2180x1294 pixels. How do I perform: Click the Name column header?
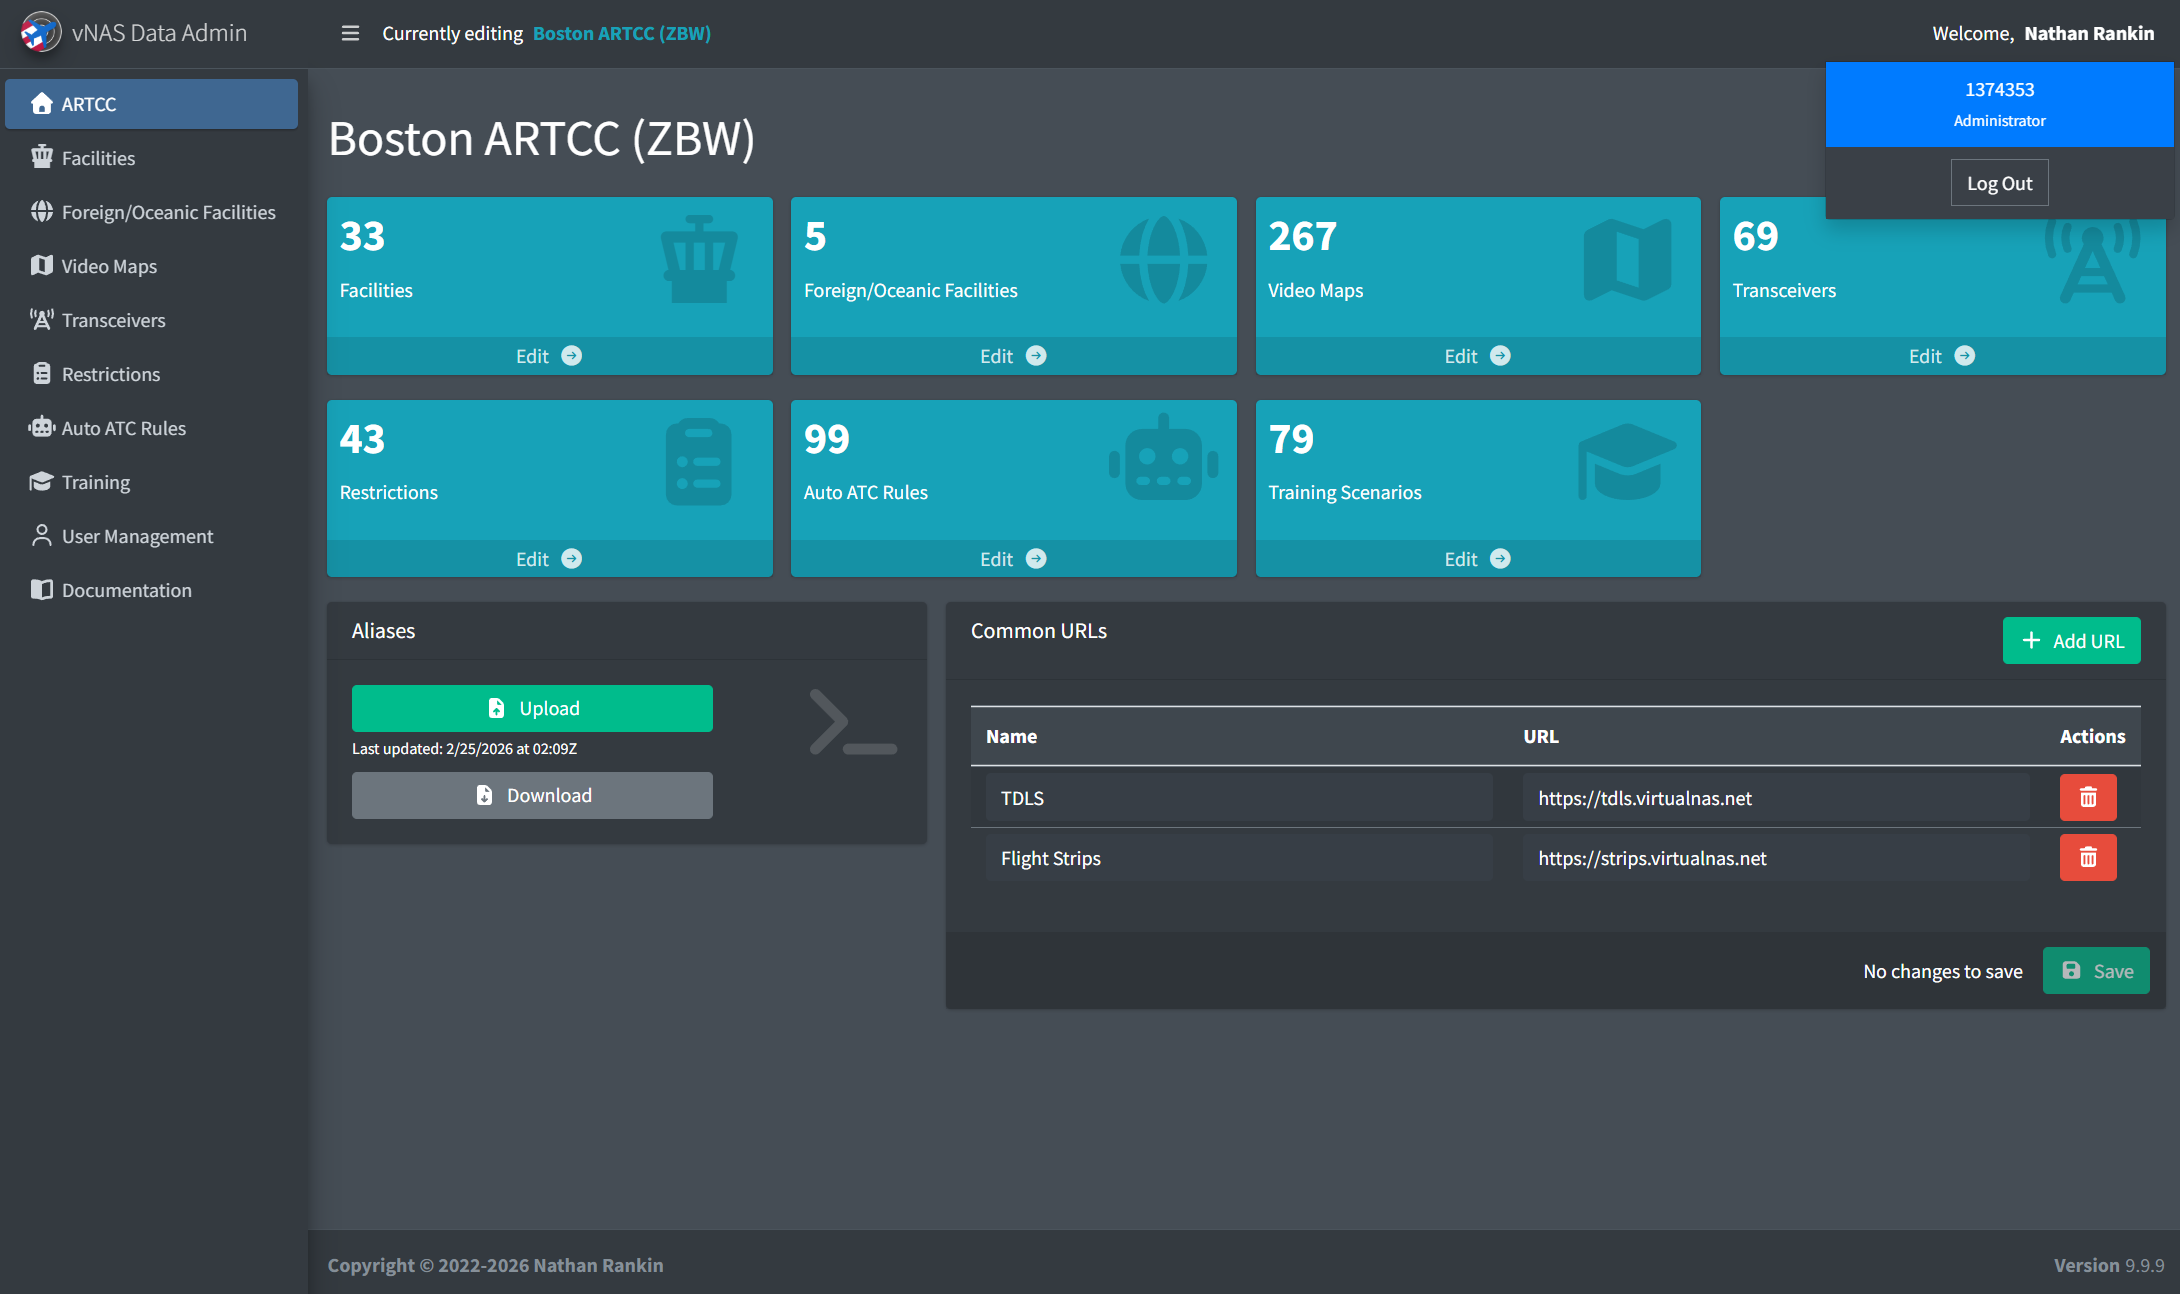click(x=1011, y=736)
